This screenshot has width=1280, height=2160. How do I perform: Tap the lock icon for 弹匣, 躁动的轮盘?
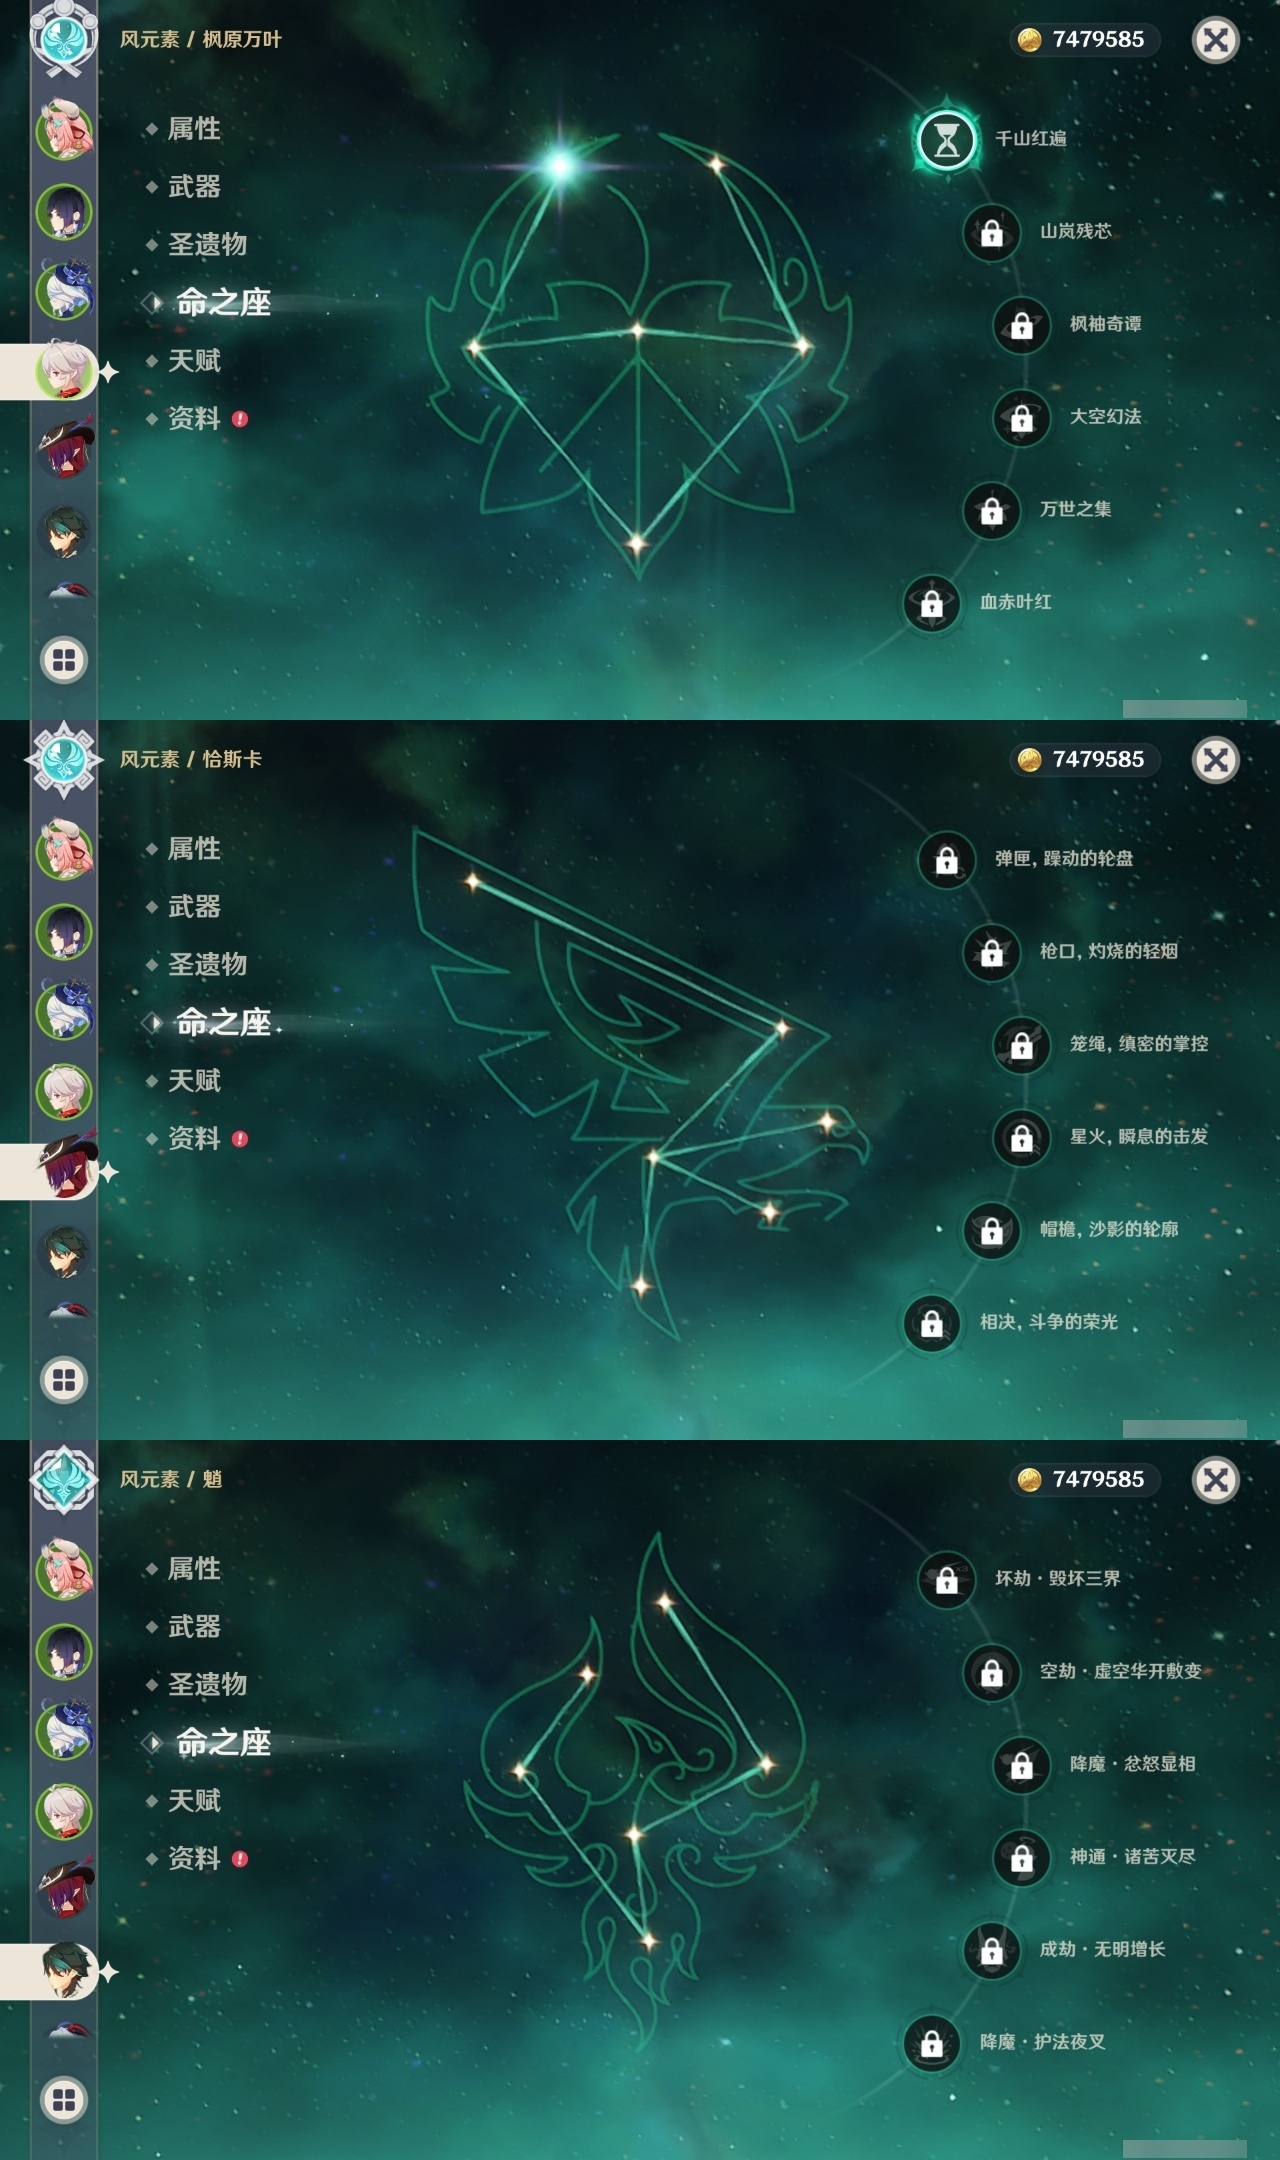(946, 859)
